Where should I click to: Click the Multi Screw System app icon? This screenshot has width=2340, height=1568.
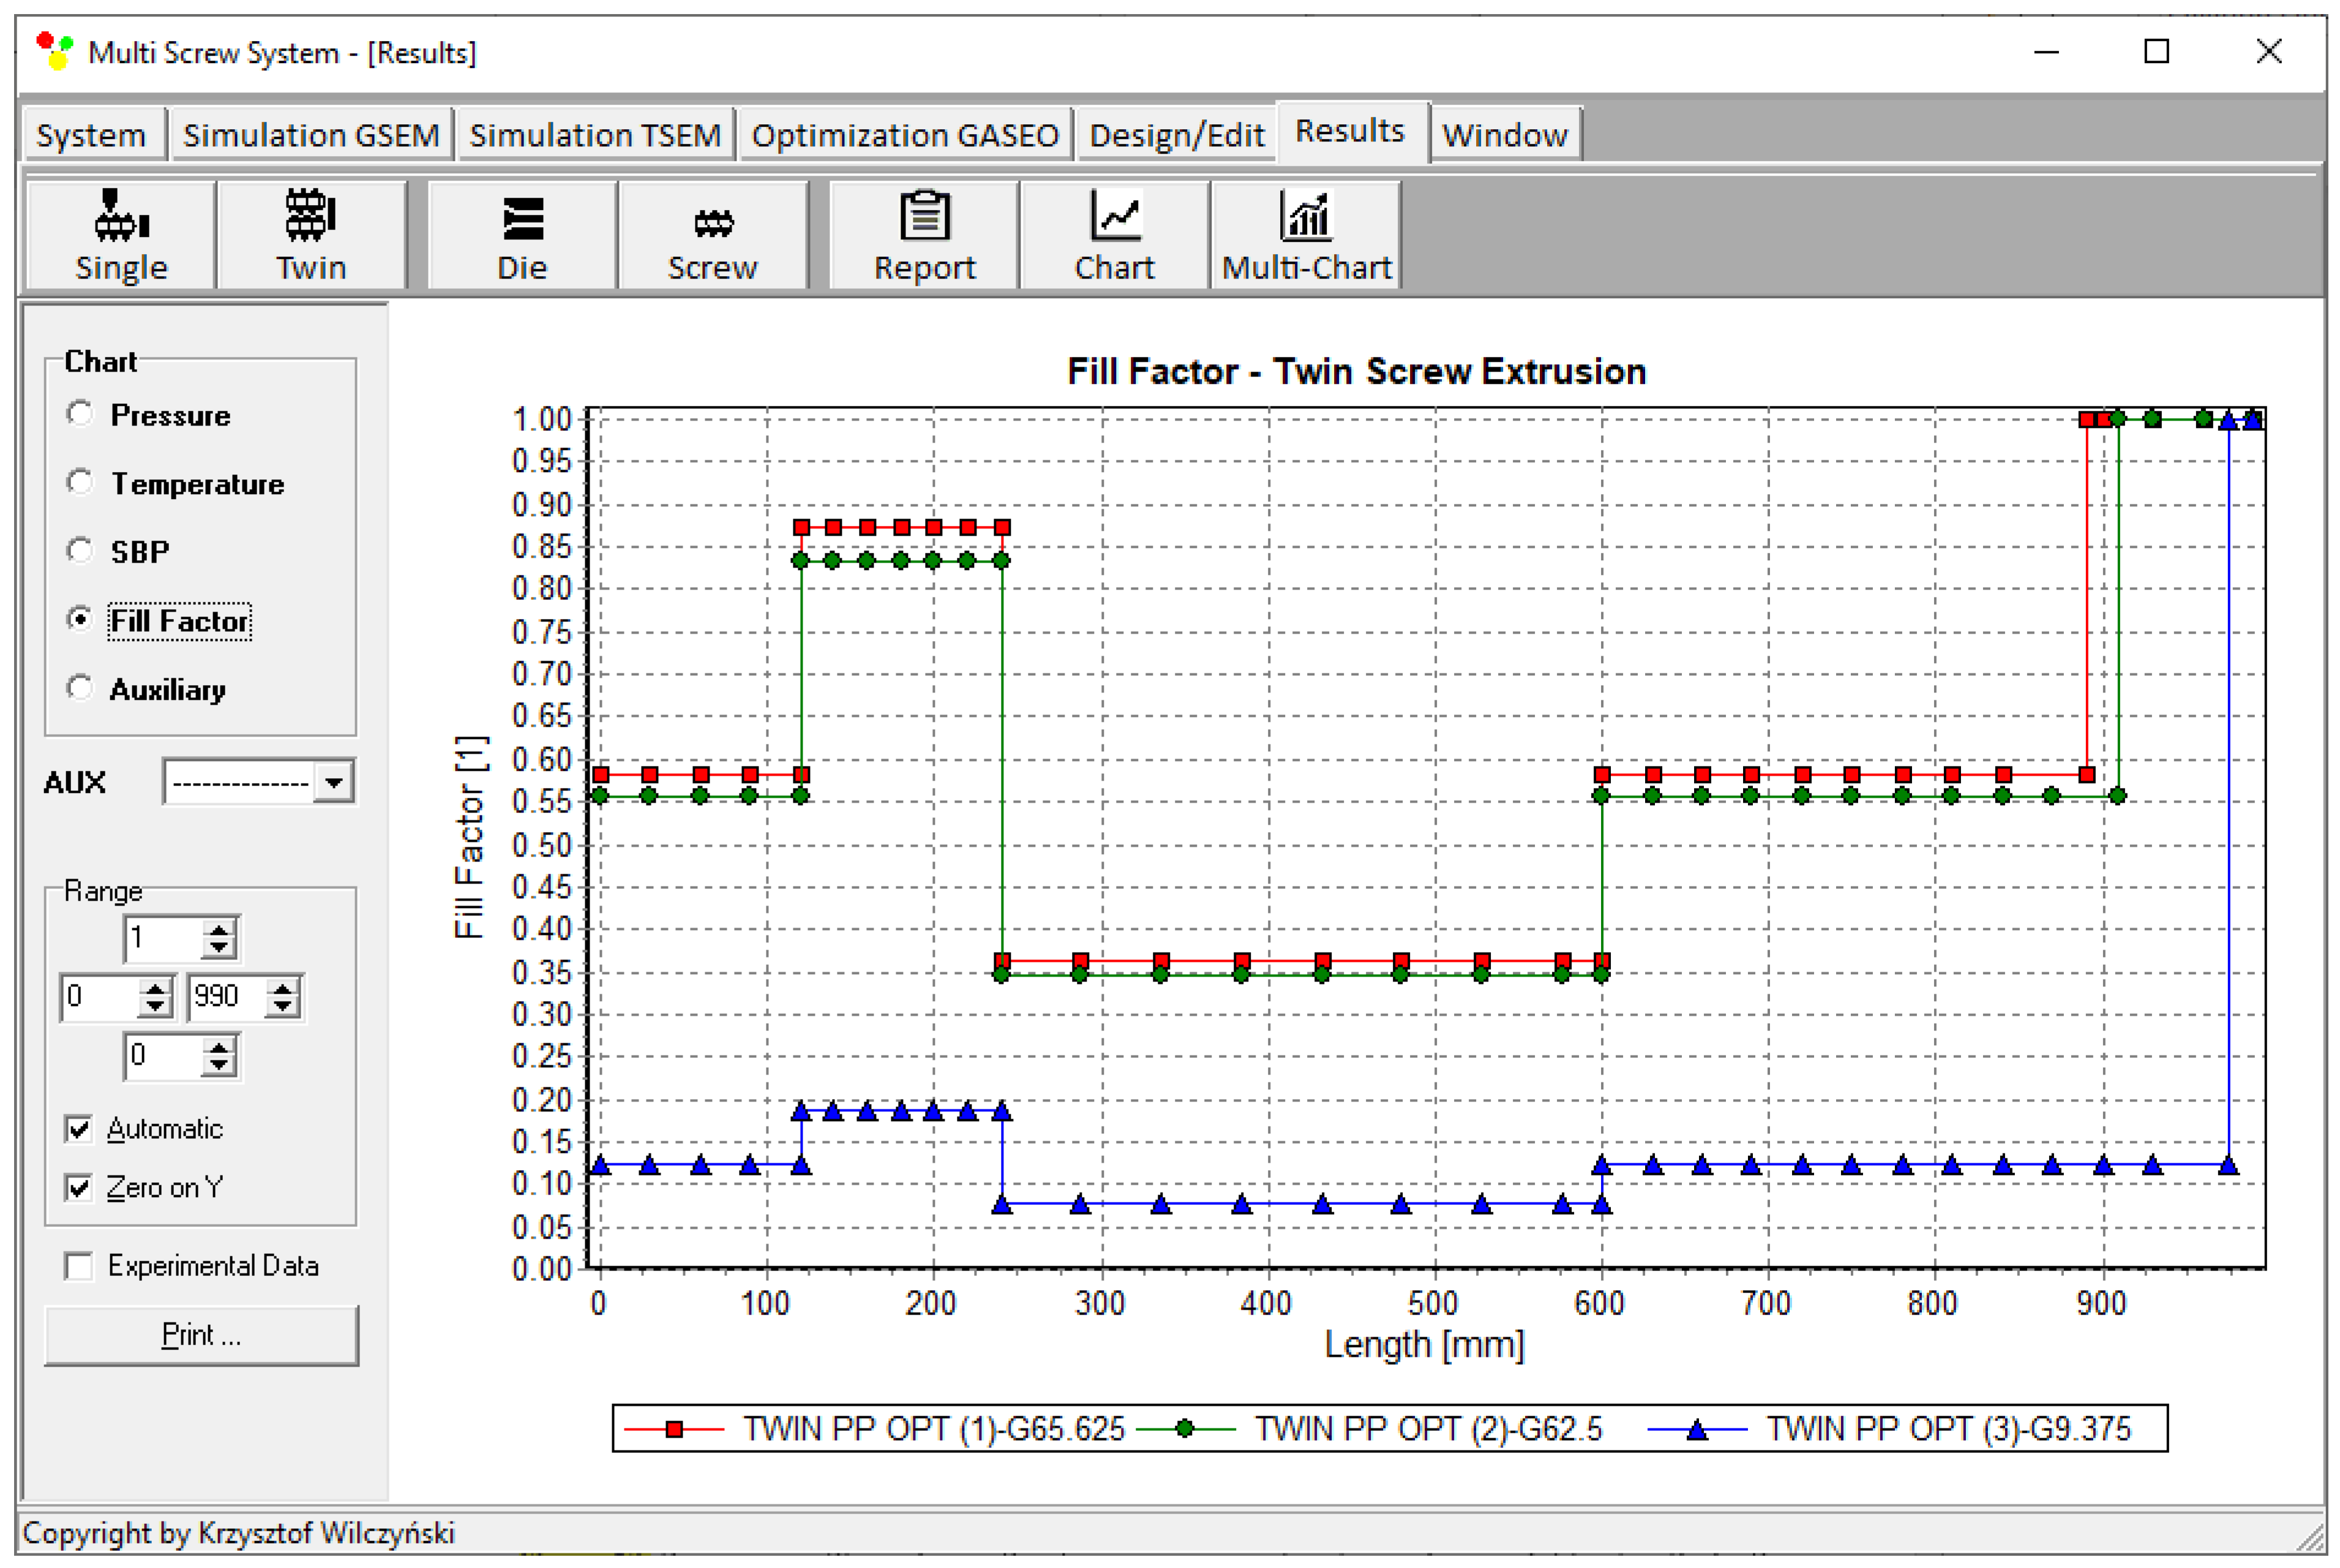(55, 50)
